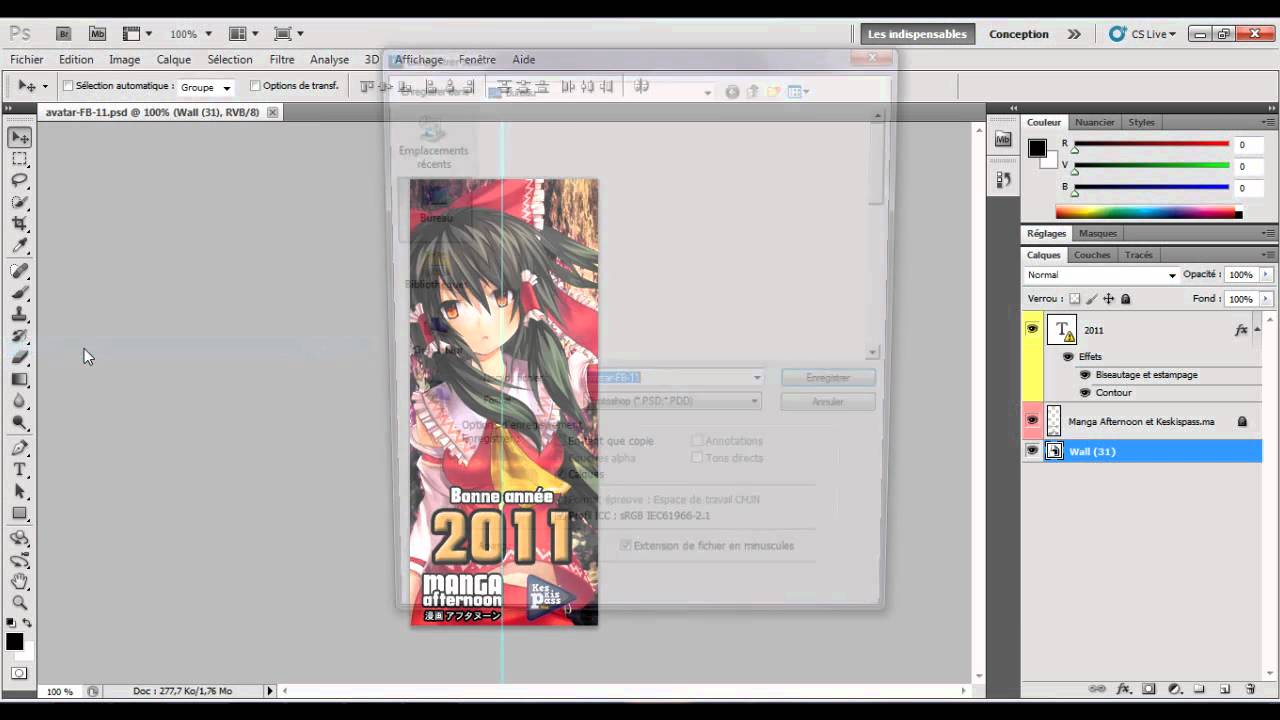This screenshot has height=720, width=1280.
Task: Select the Brush tool
Action: coord(20,293)
